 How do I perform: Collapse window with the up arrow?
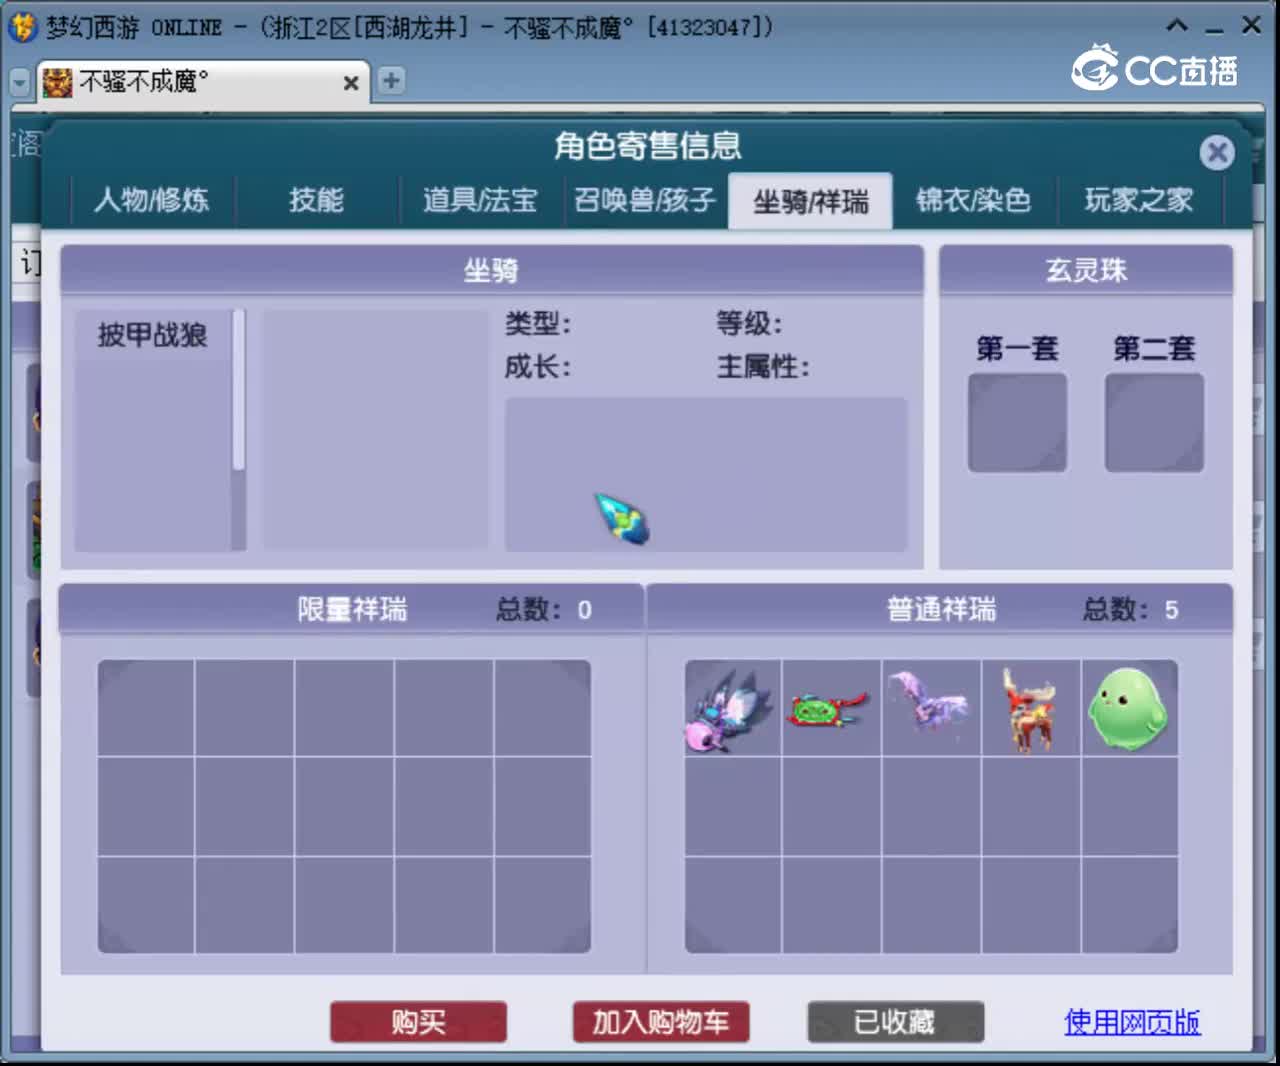pyautogui.click(x=1177, y=26)
